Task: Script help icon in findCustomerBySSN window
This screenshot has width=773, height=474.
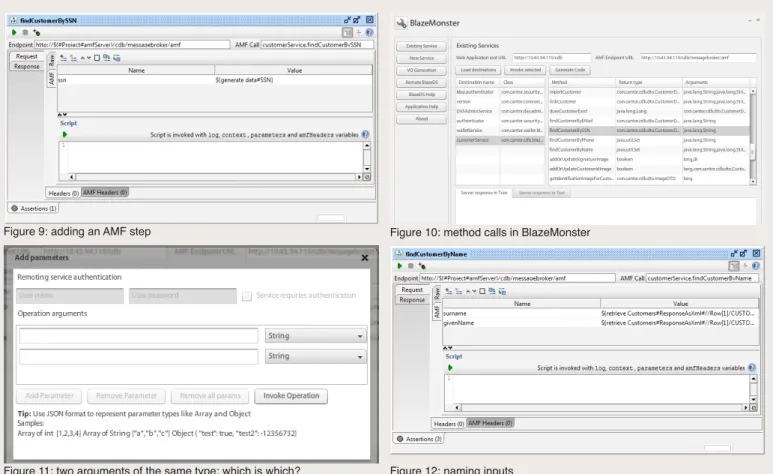Action: click(x=365, y=134)
